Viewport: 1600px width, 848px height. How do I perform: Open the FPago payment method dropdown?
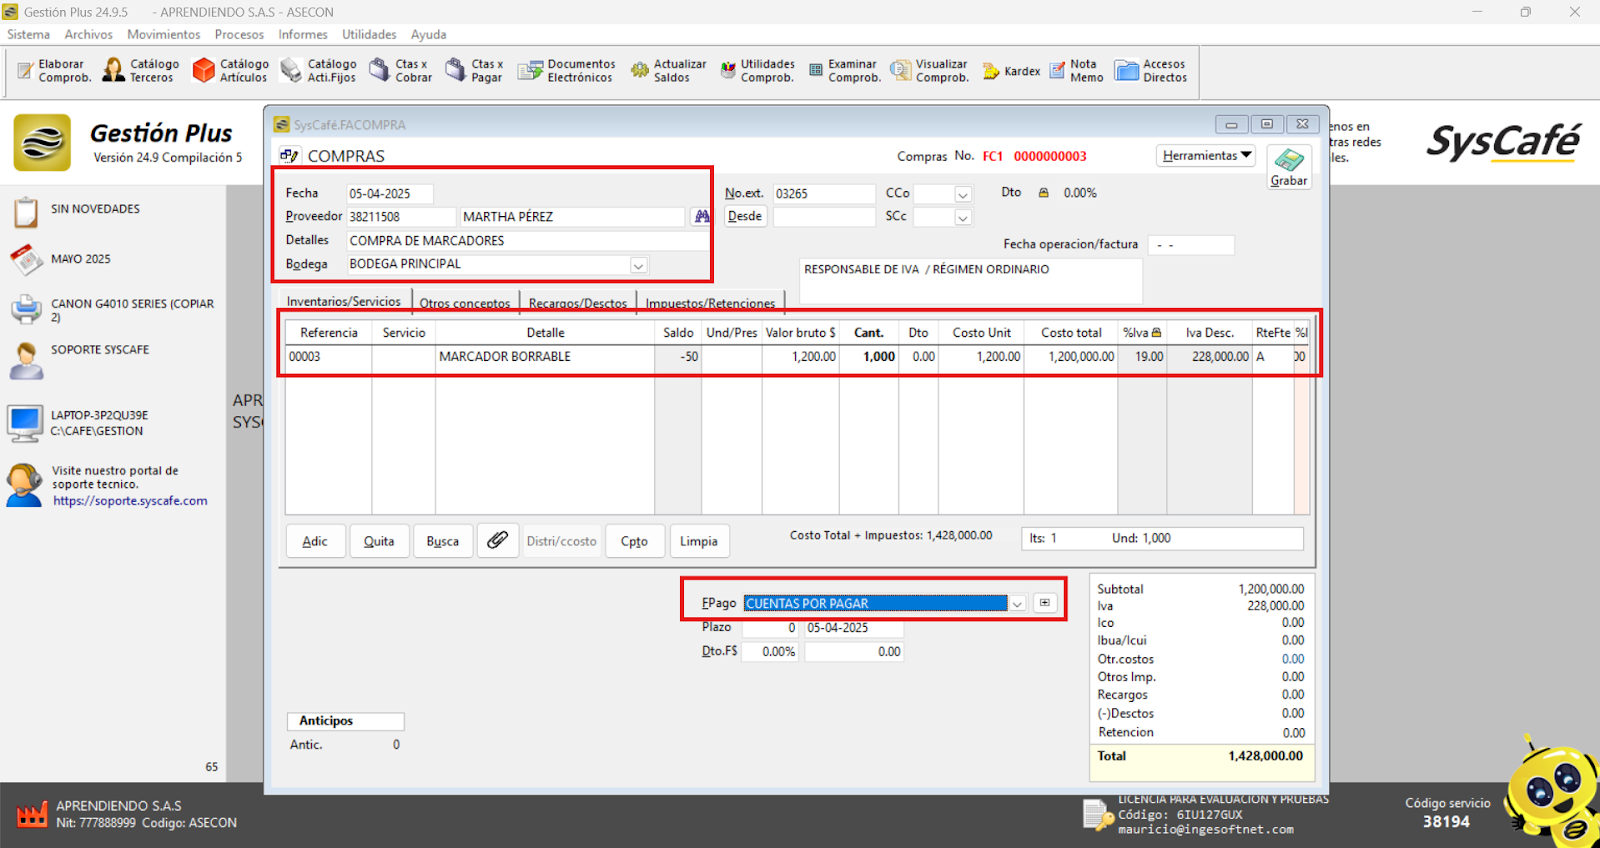tap(1017, 604)
